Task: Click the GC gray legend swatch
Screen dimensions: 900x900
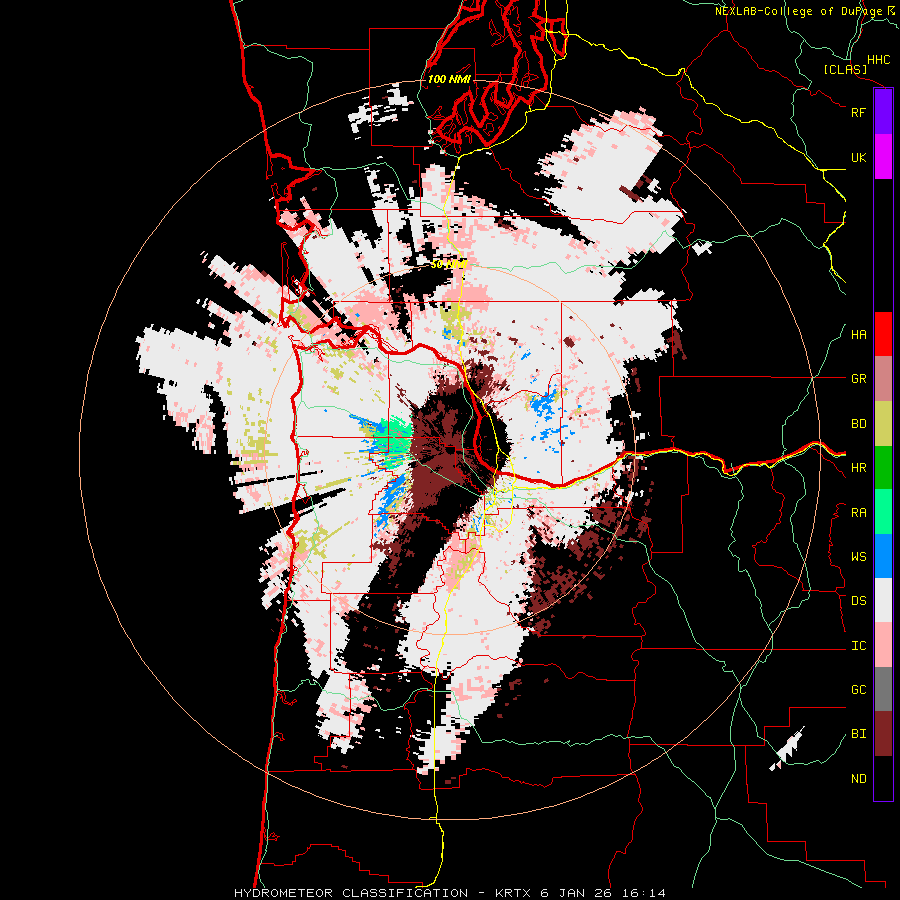Action: (883, 689)
